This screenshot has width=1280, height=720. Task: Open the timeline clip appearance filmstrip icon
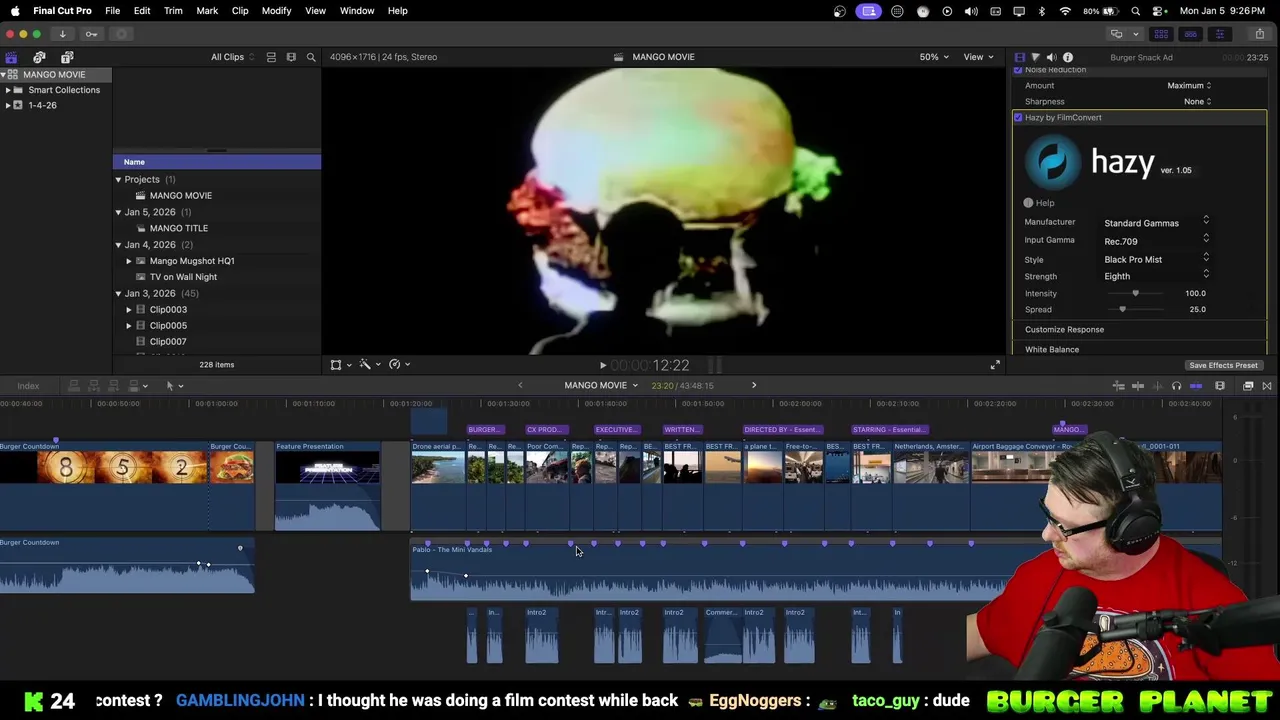tap(1219, 386)
